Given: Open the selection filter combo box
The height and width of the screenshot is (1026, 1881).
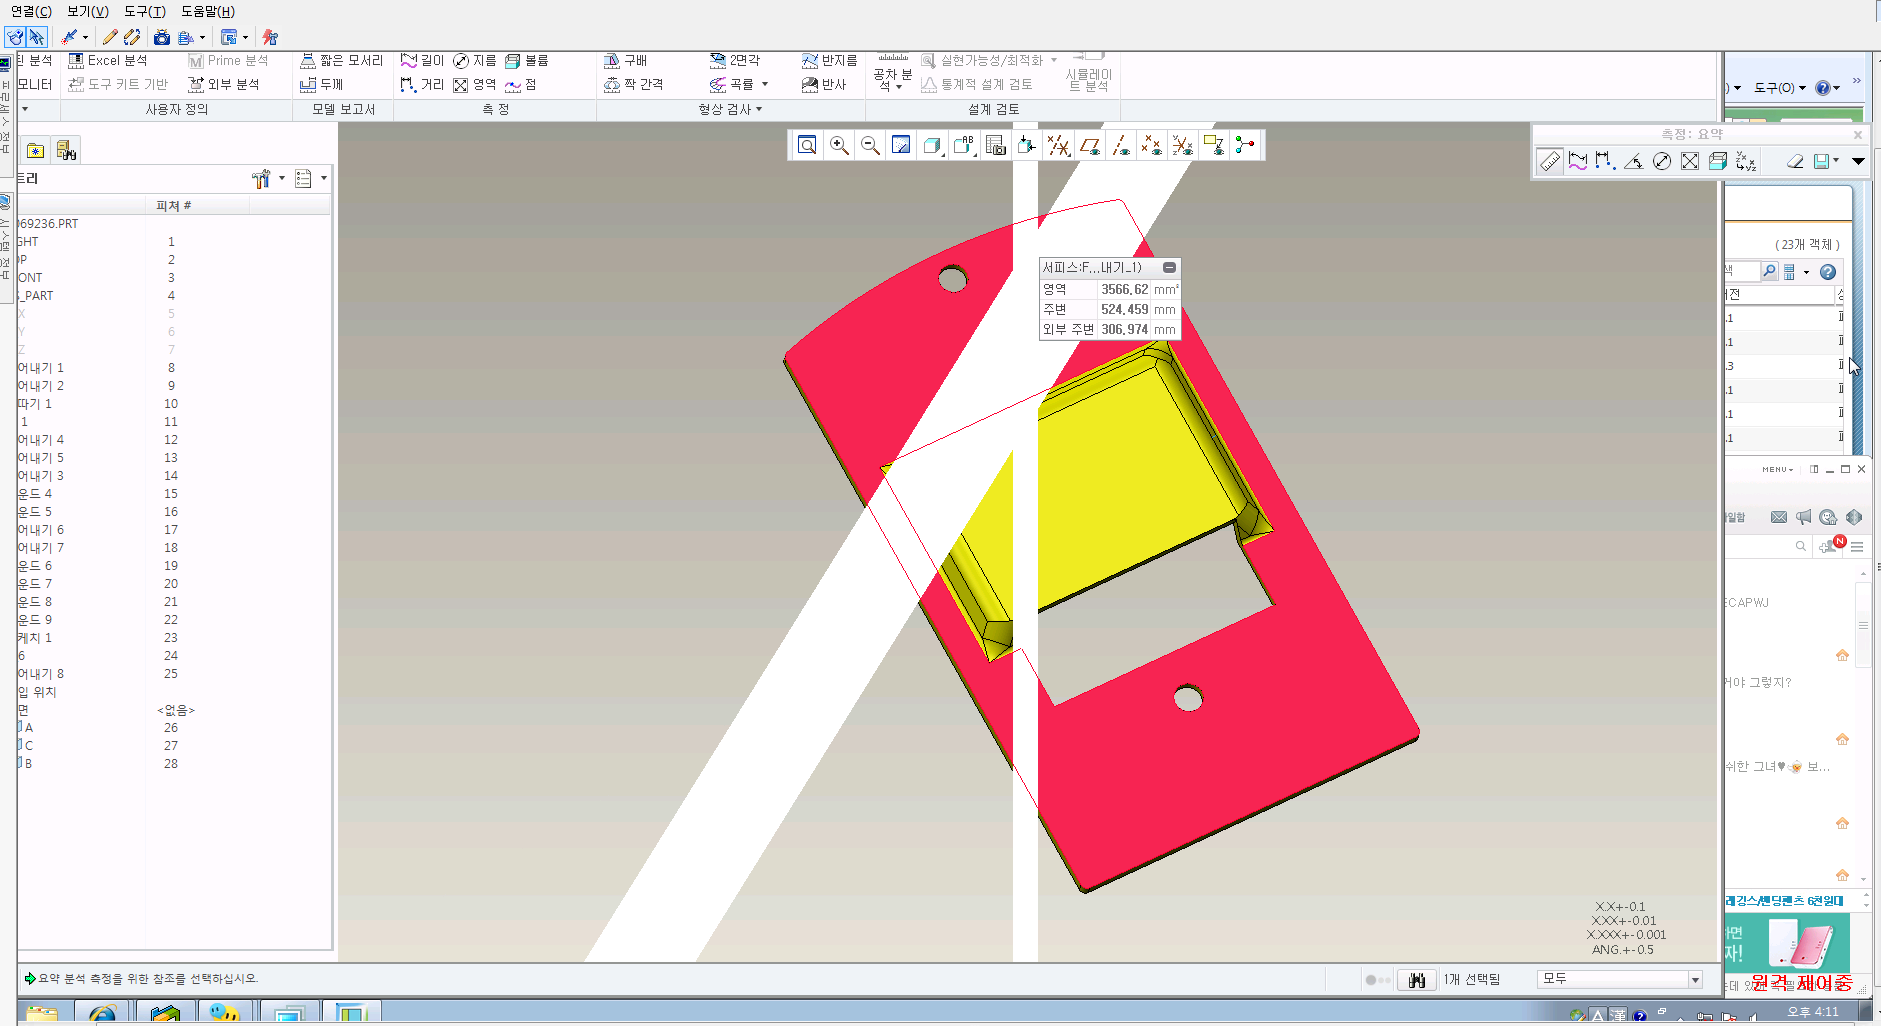Looking at the screenshot, I should pyautogui.click(x=1619, y=979).
